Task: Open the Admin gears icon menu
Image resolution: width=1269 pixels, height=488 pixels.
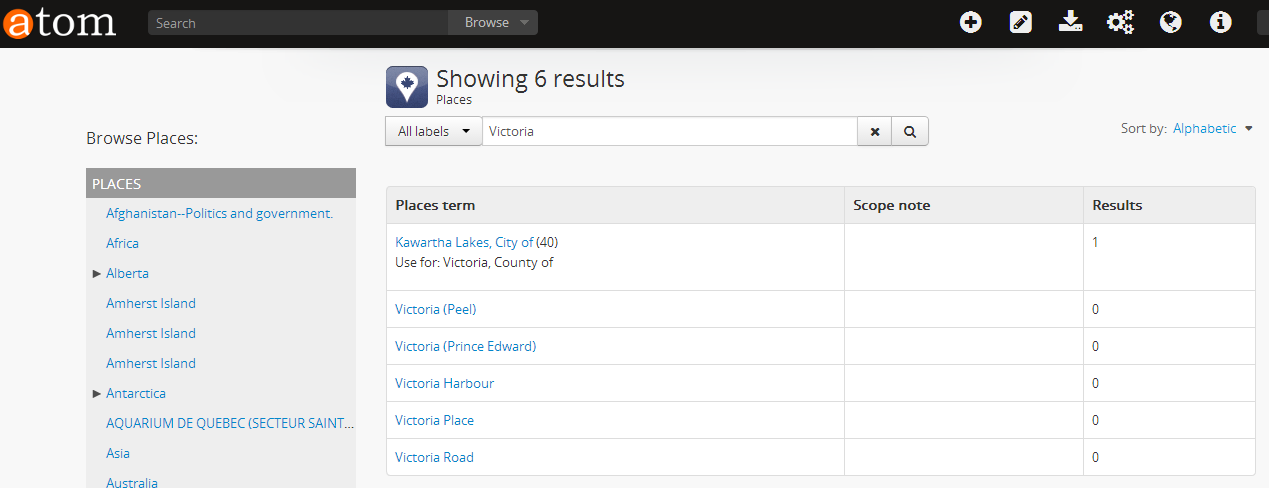Action: [x=1120, y=22]
